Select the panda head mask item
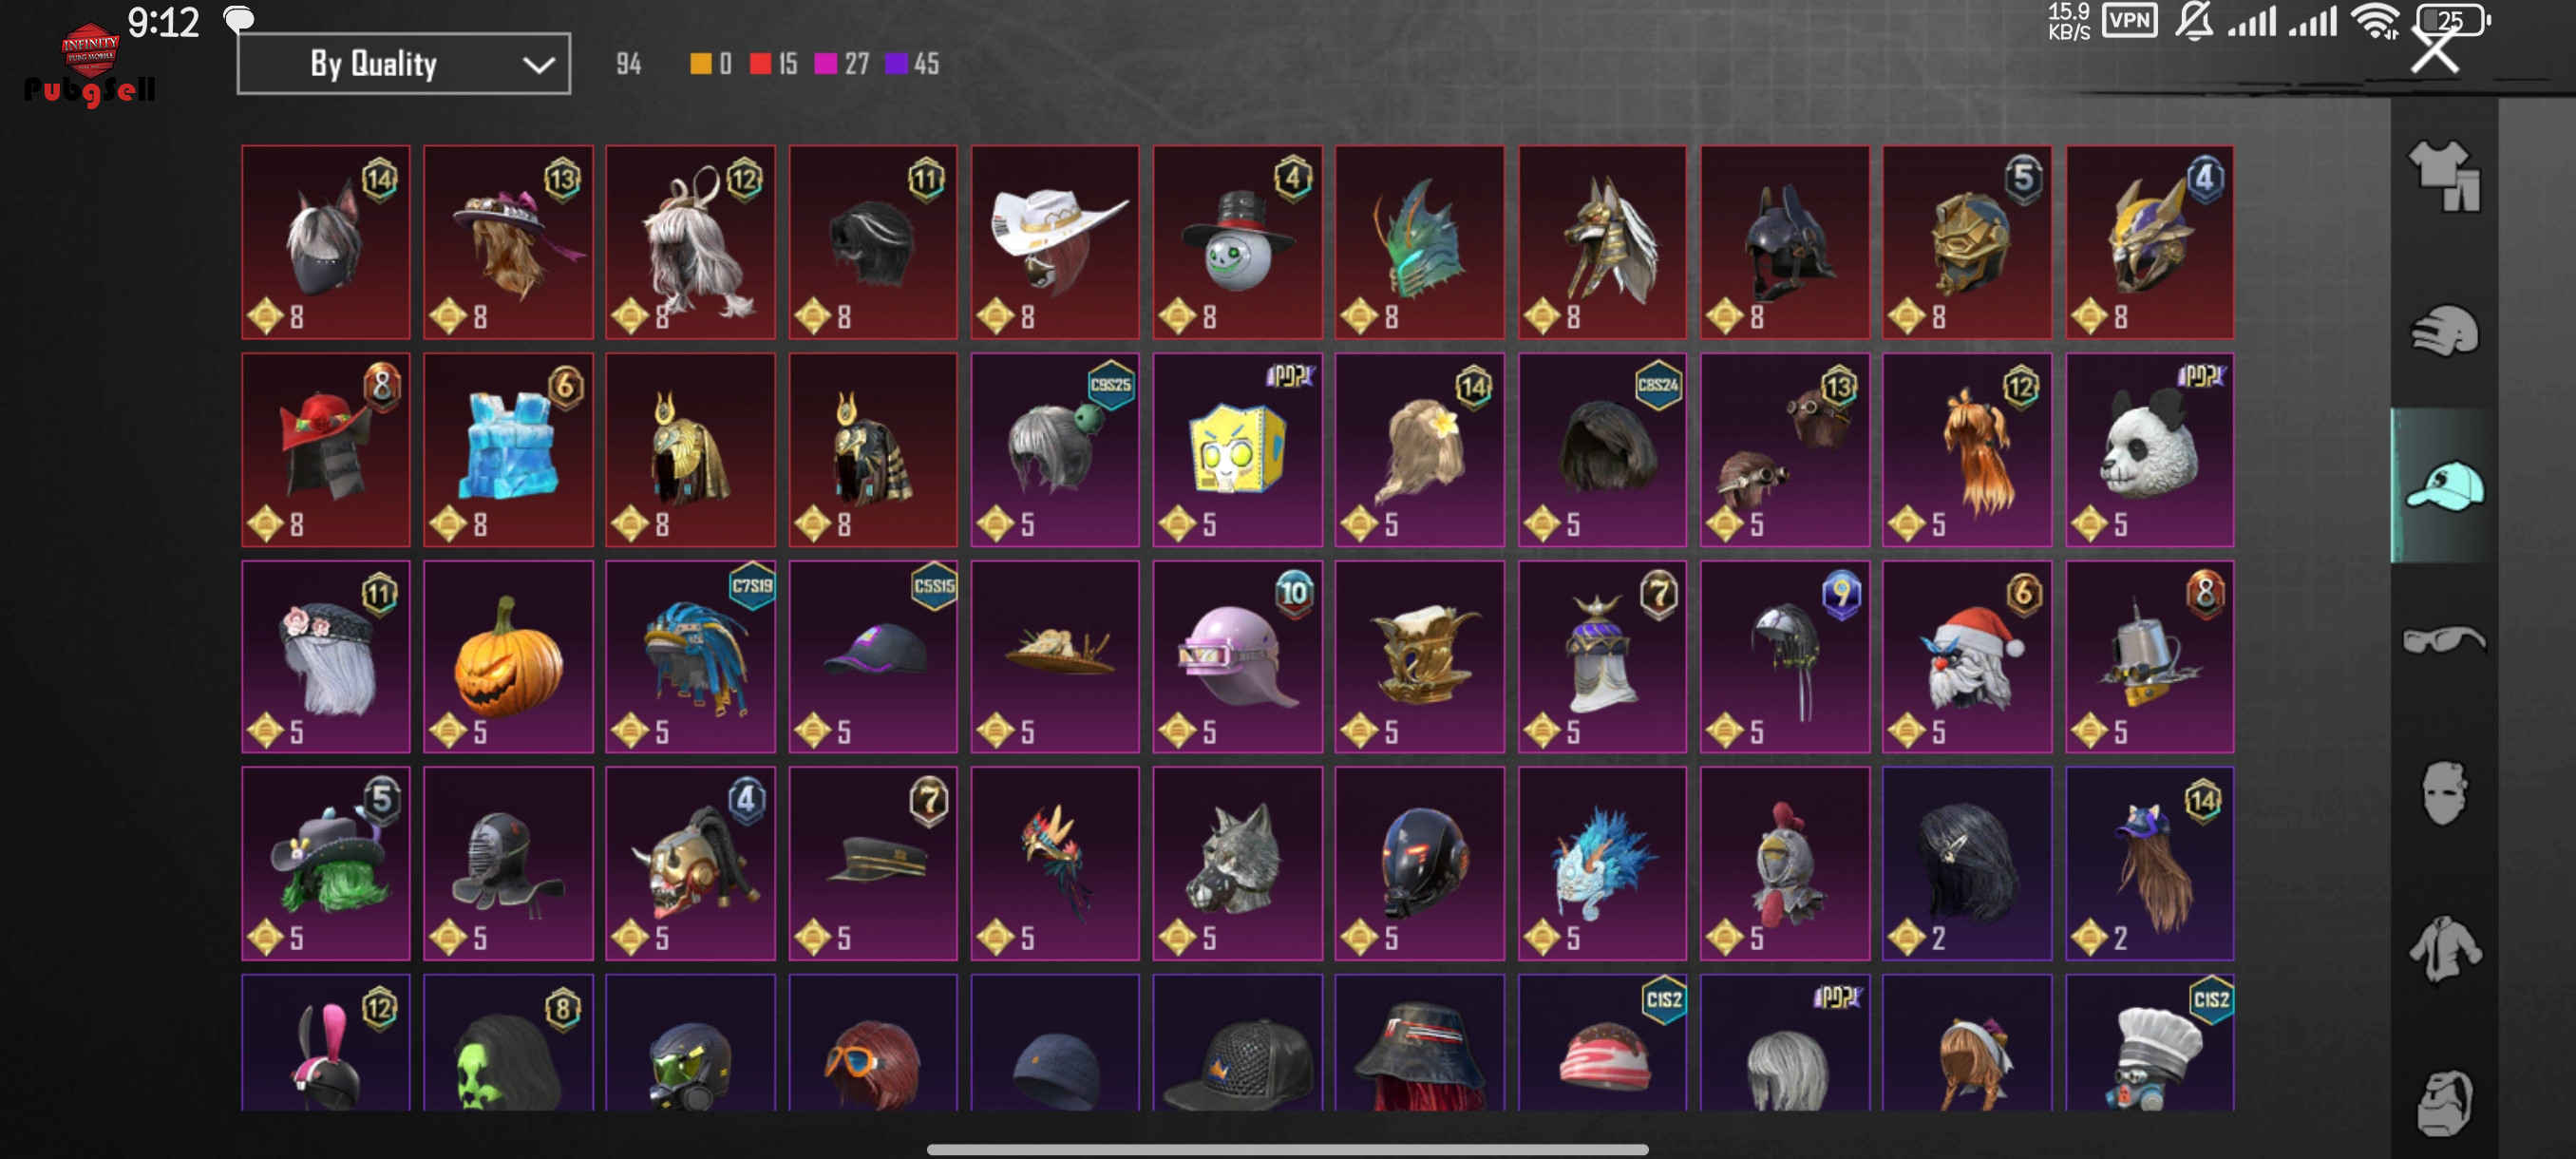2576x1159 pixels. (2149, 449)
